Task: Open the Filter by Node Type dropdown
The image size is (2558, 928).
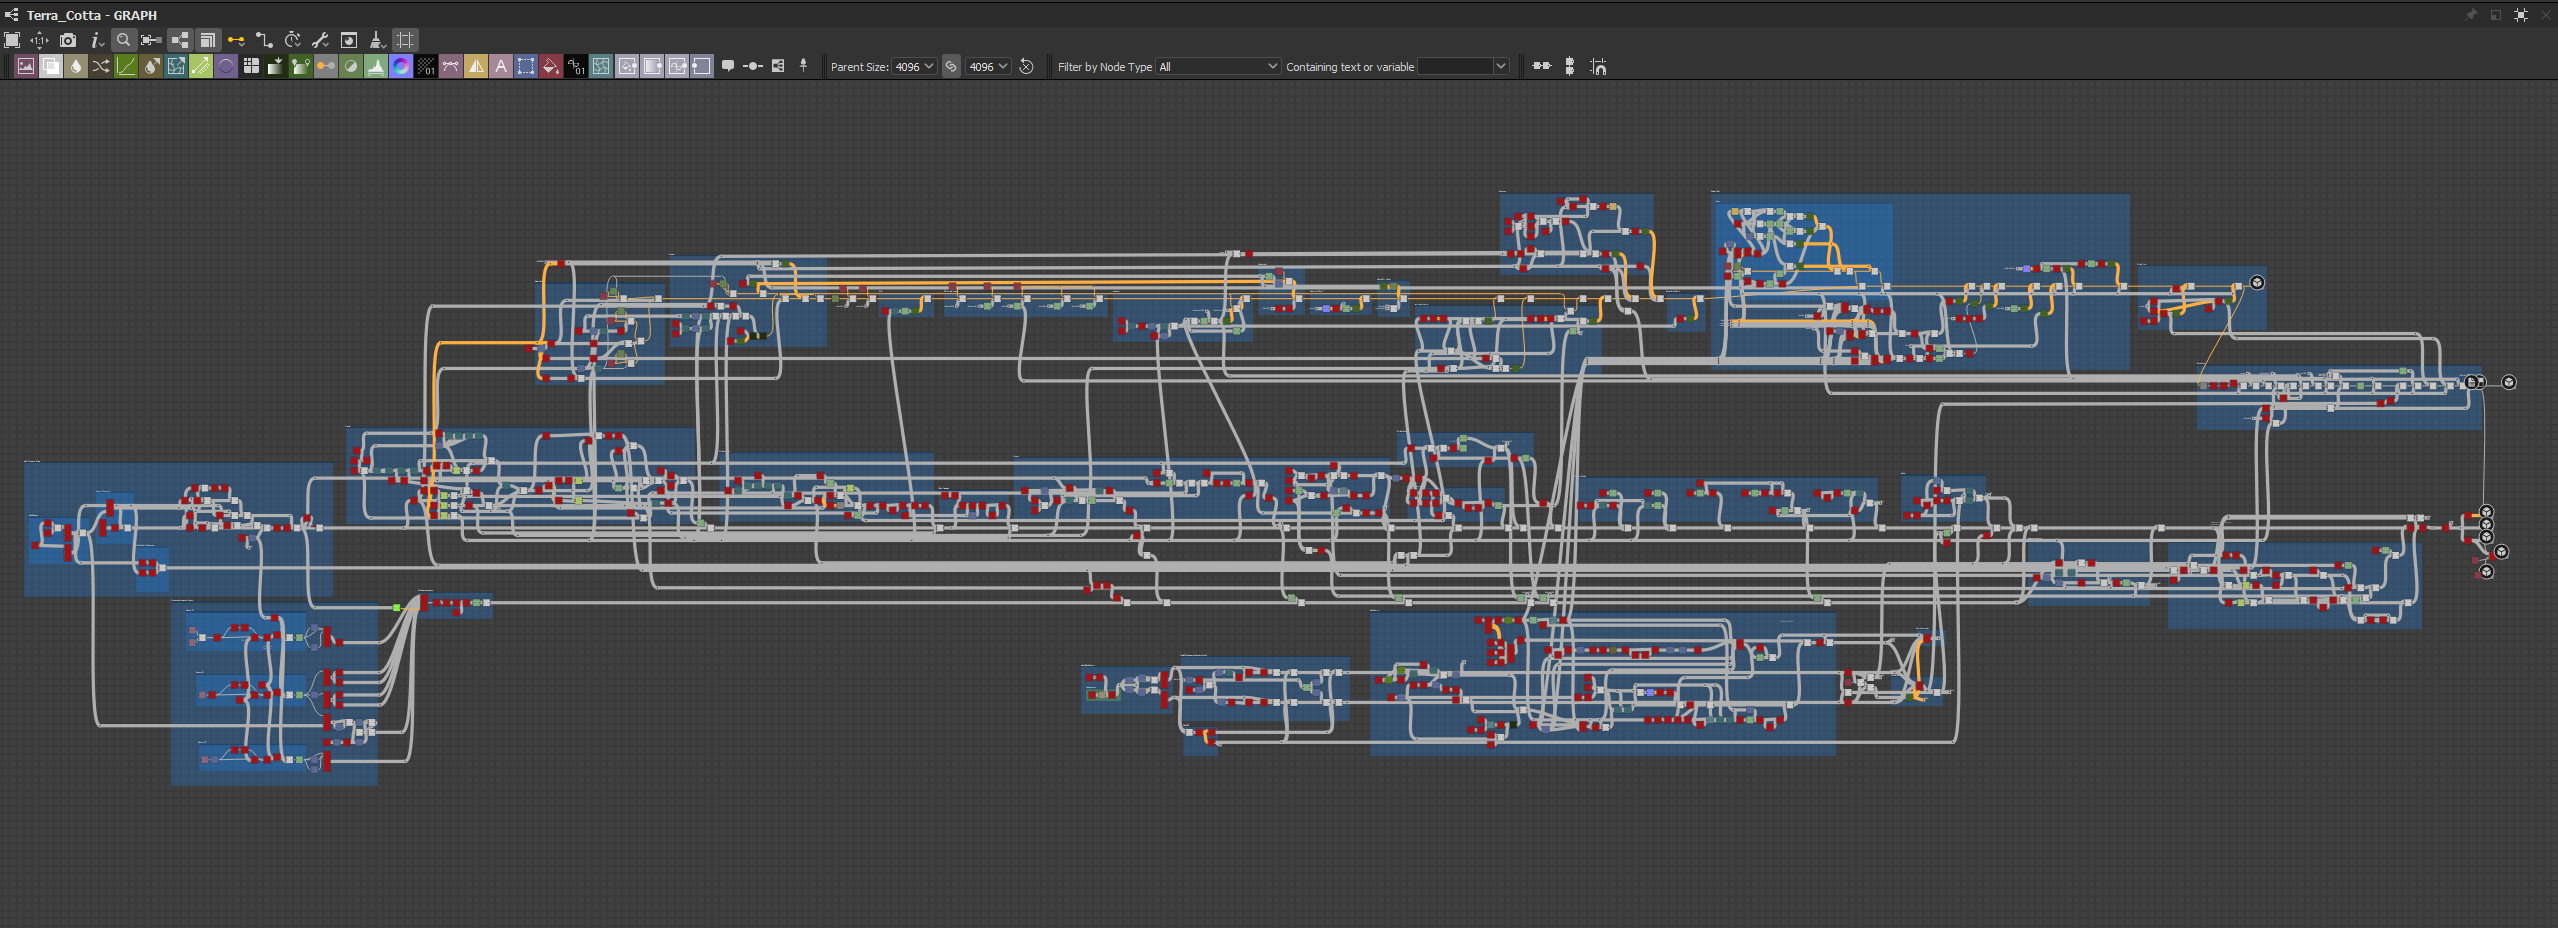Action: pyautogui.click(x=1218, y=67)
